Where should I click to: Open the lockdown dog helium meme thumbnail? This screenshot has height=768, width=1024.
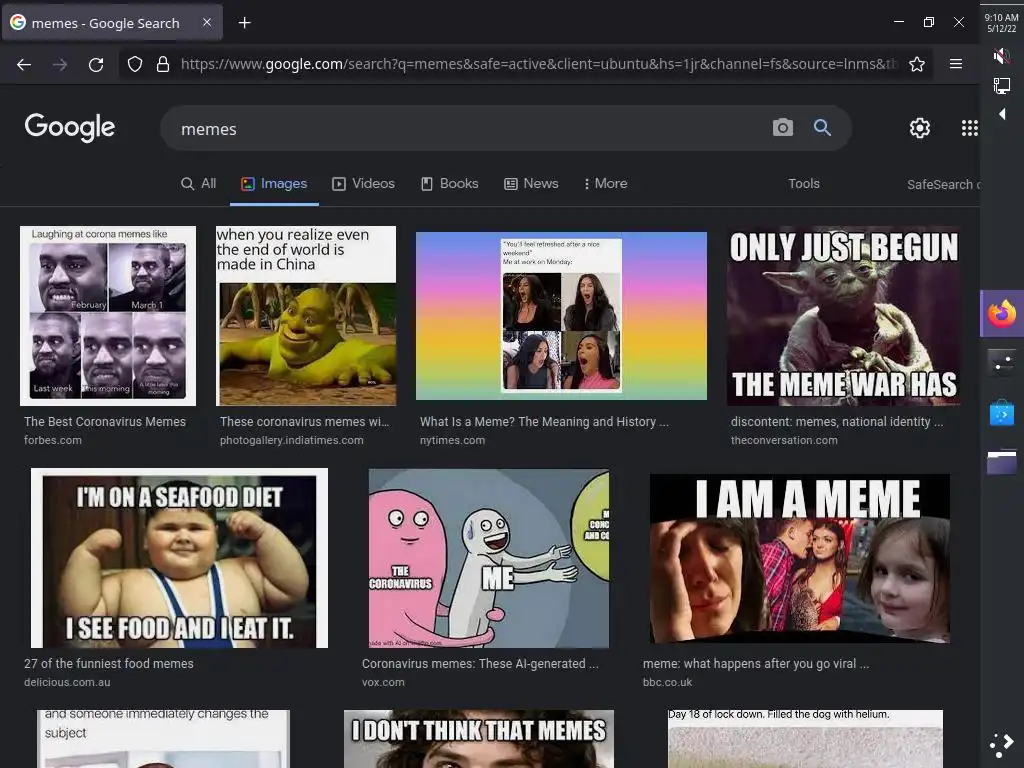point(805,739)
